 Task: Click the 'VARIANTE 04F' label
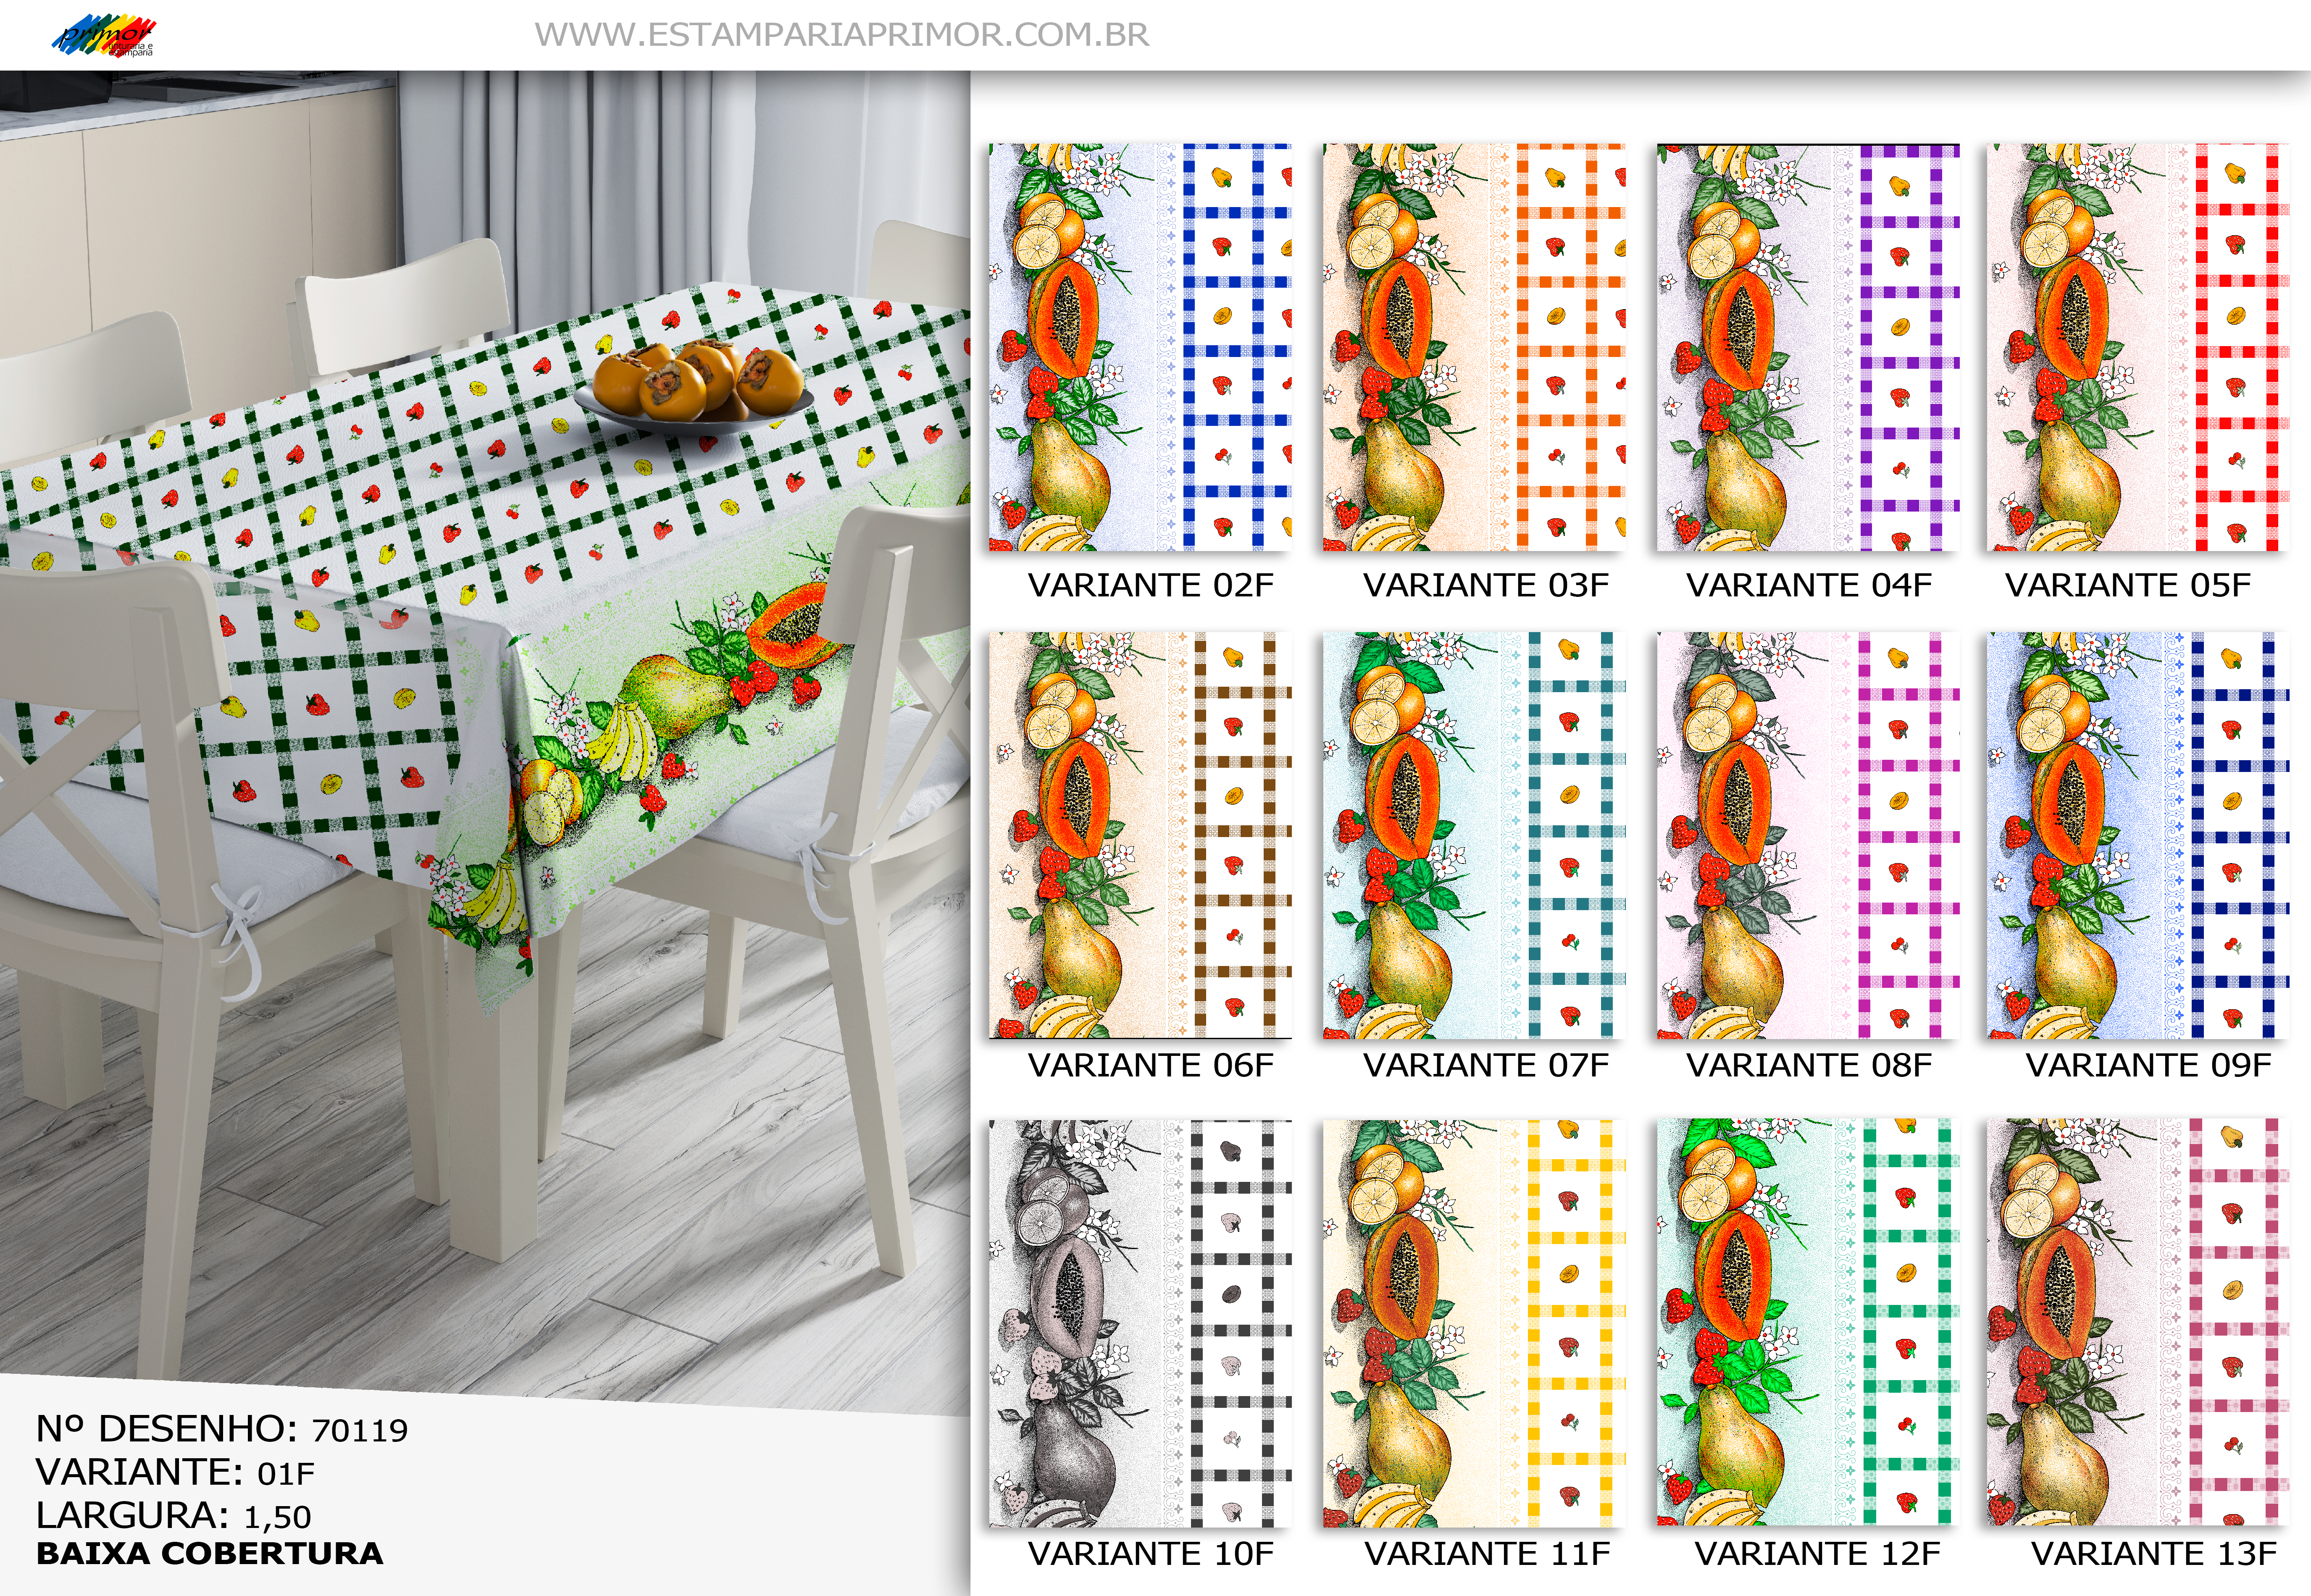[x=1809, y=585]
